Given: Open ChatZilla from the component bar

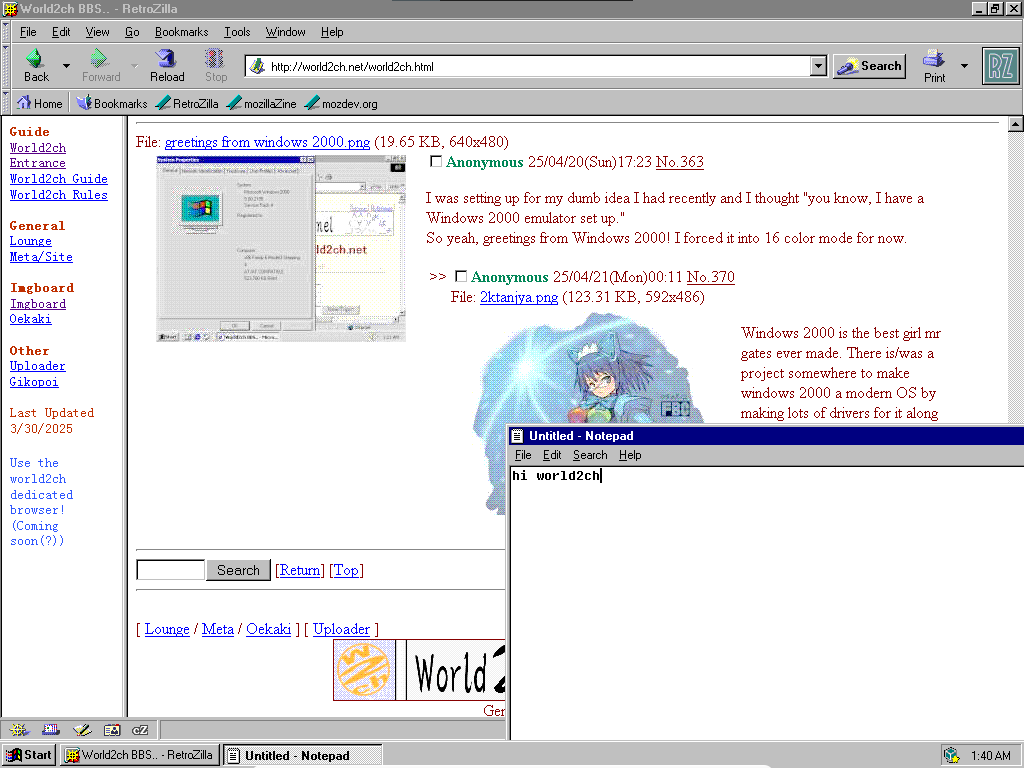Looking at the screenshot, I should coord(140,730).
